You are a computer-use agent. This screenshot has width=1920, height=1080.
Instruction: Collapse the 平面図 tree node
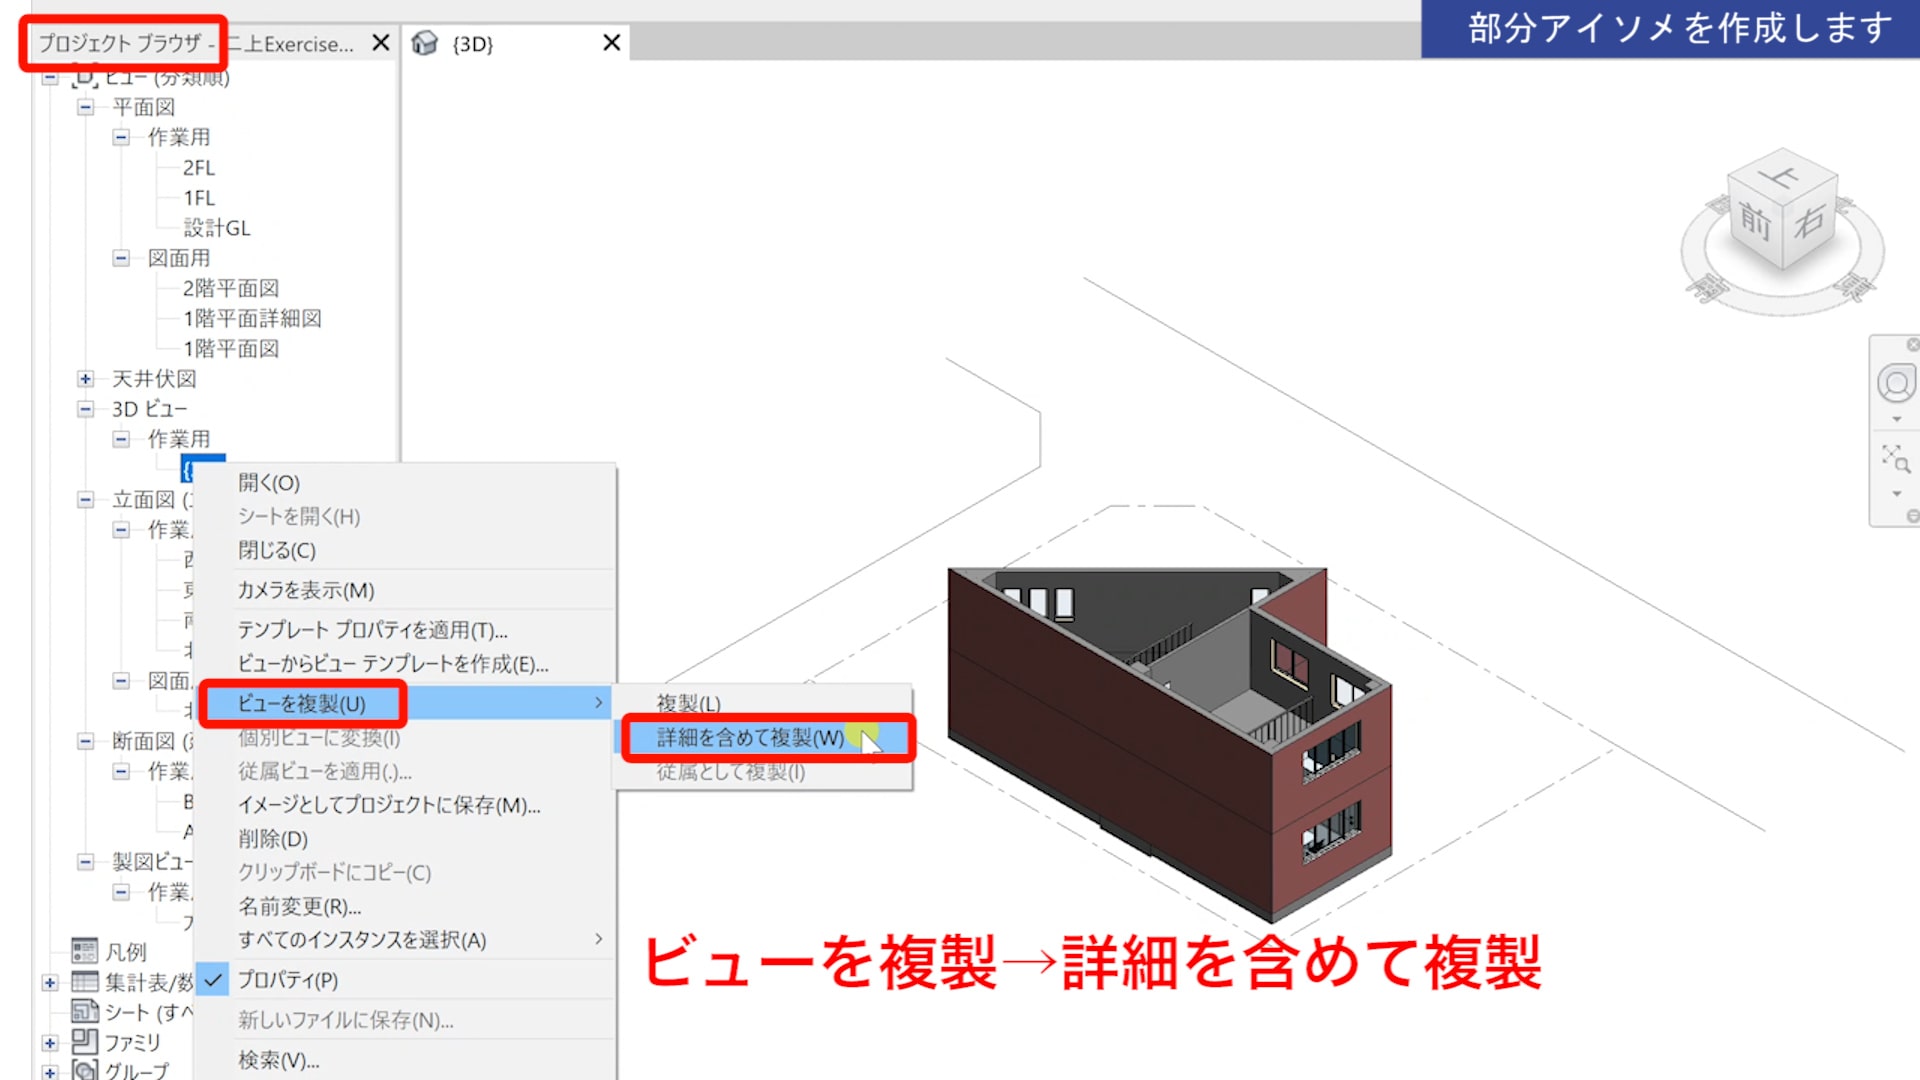[x=86, y=107]
